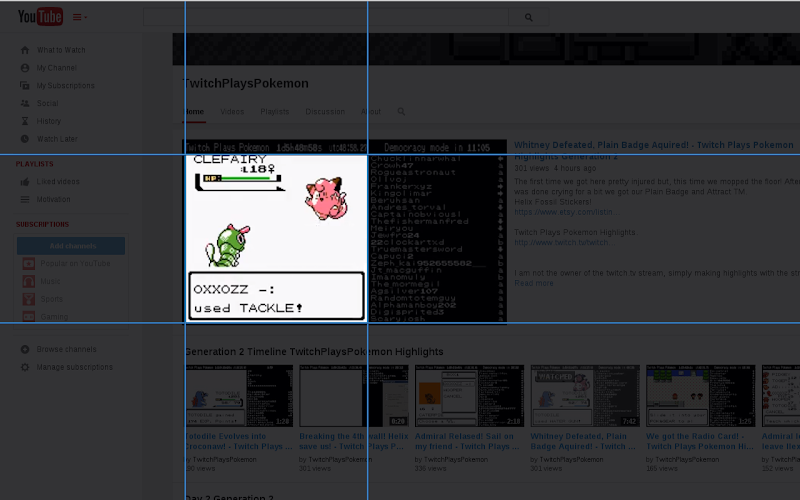Go to the YouTube logo home link
Screen dimensions: 800x500
[x=40, y=17]
